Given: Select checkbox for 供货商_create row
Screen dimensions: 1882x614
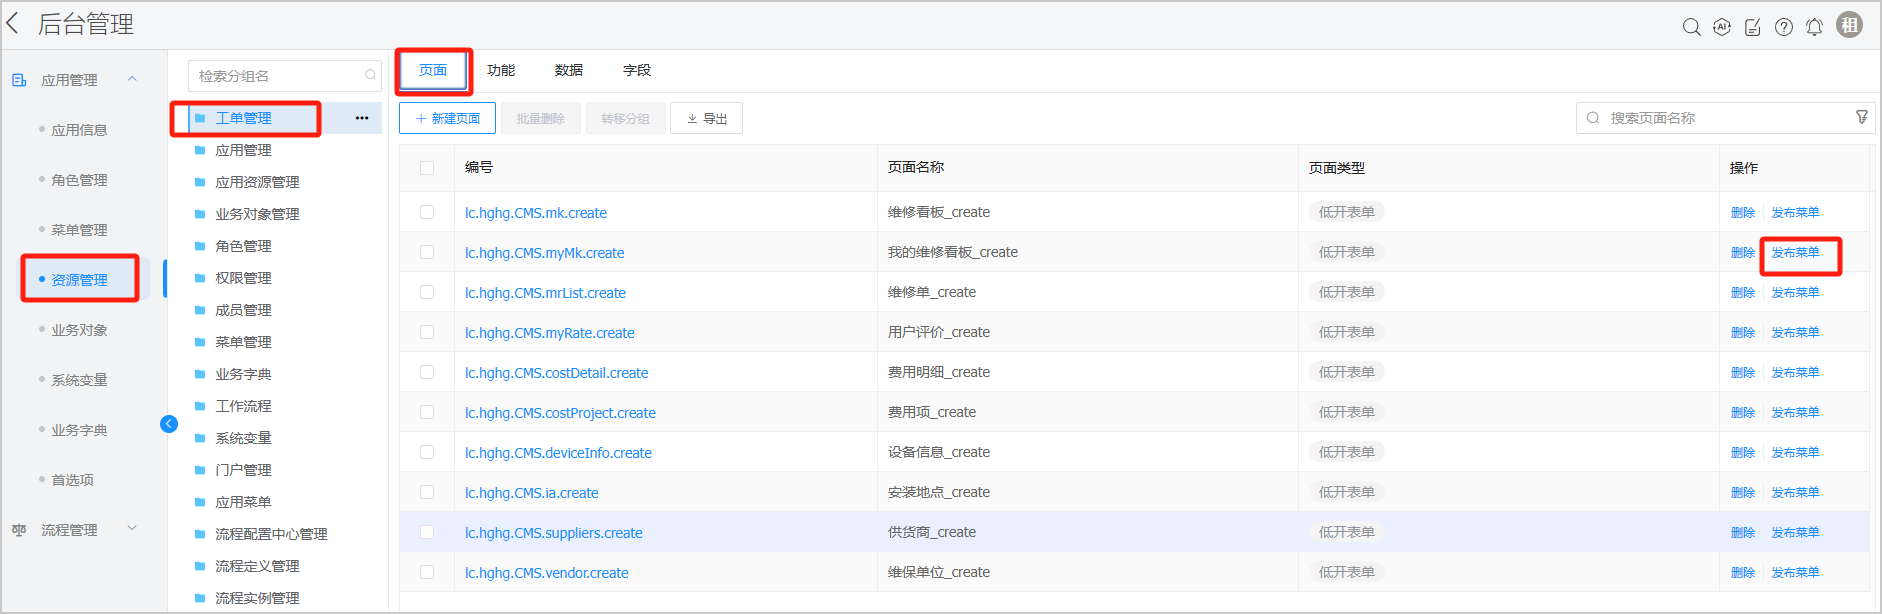Looking at the screenshot, I should (x=427, y=532).
